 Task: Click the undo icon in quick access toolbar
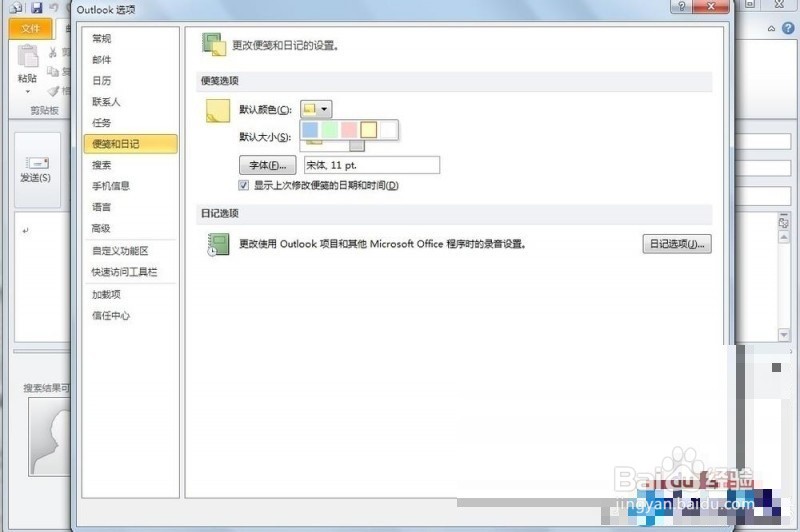coord(54,7)
